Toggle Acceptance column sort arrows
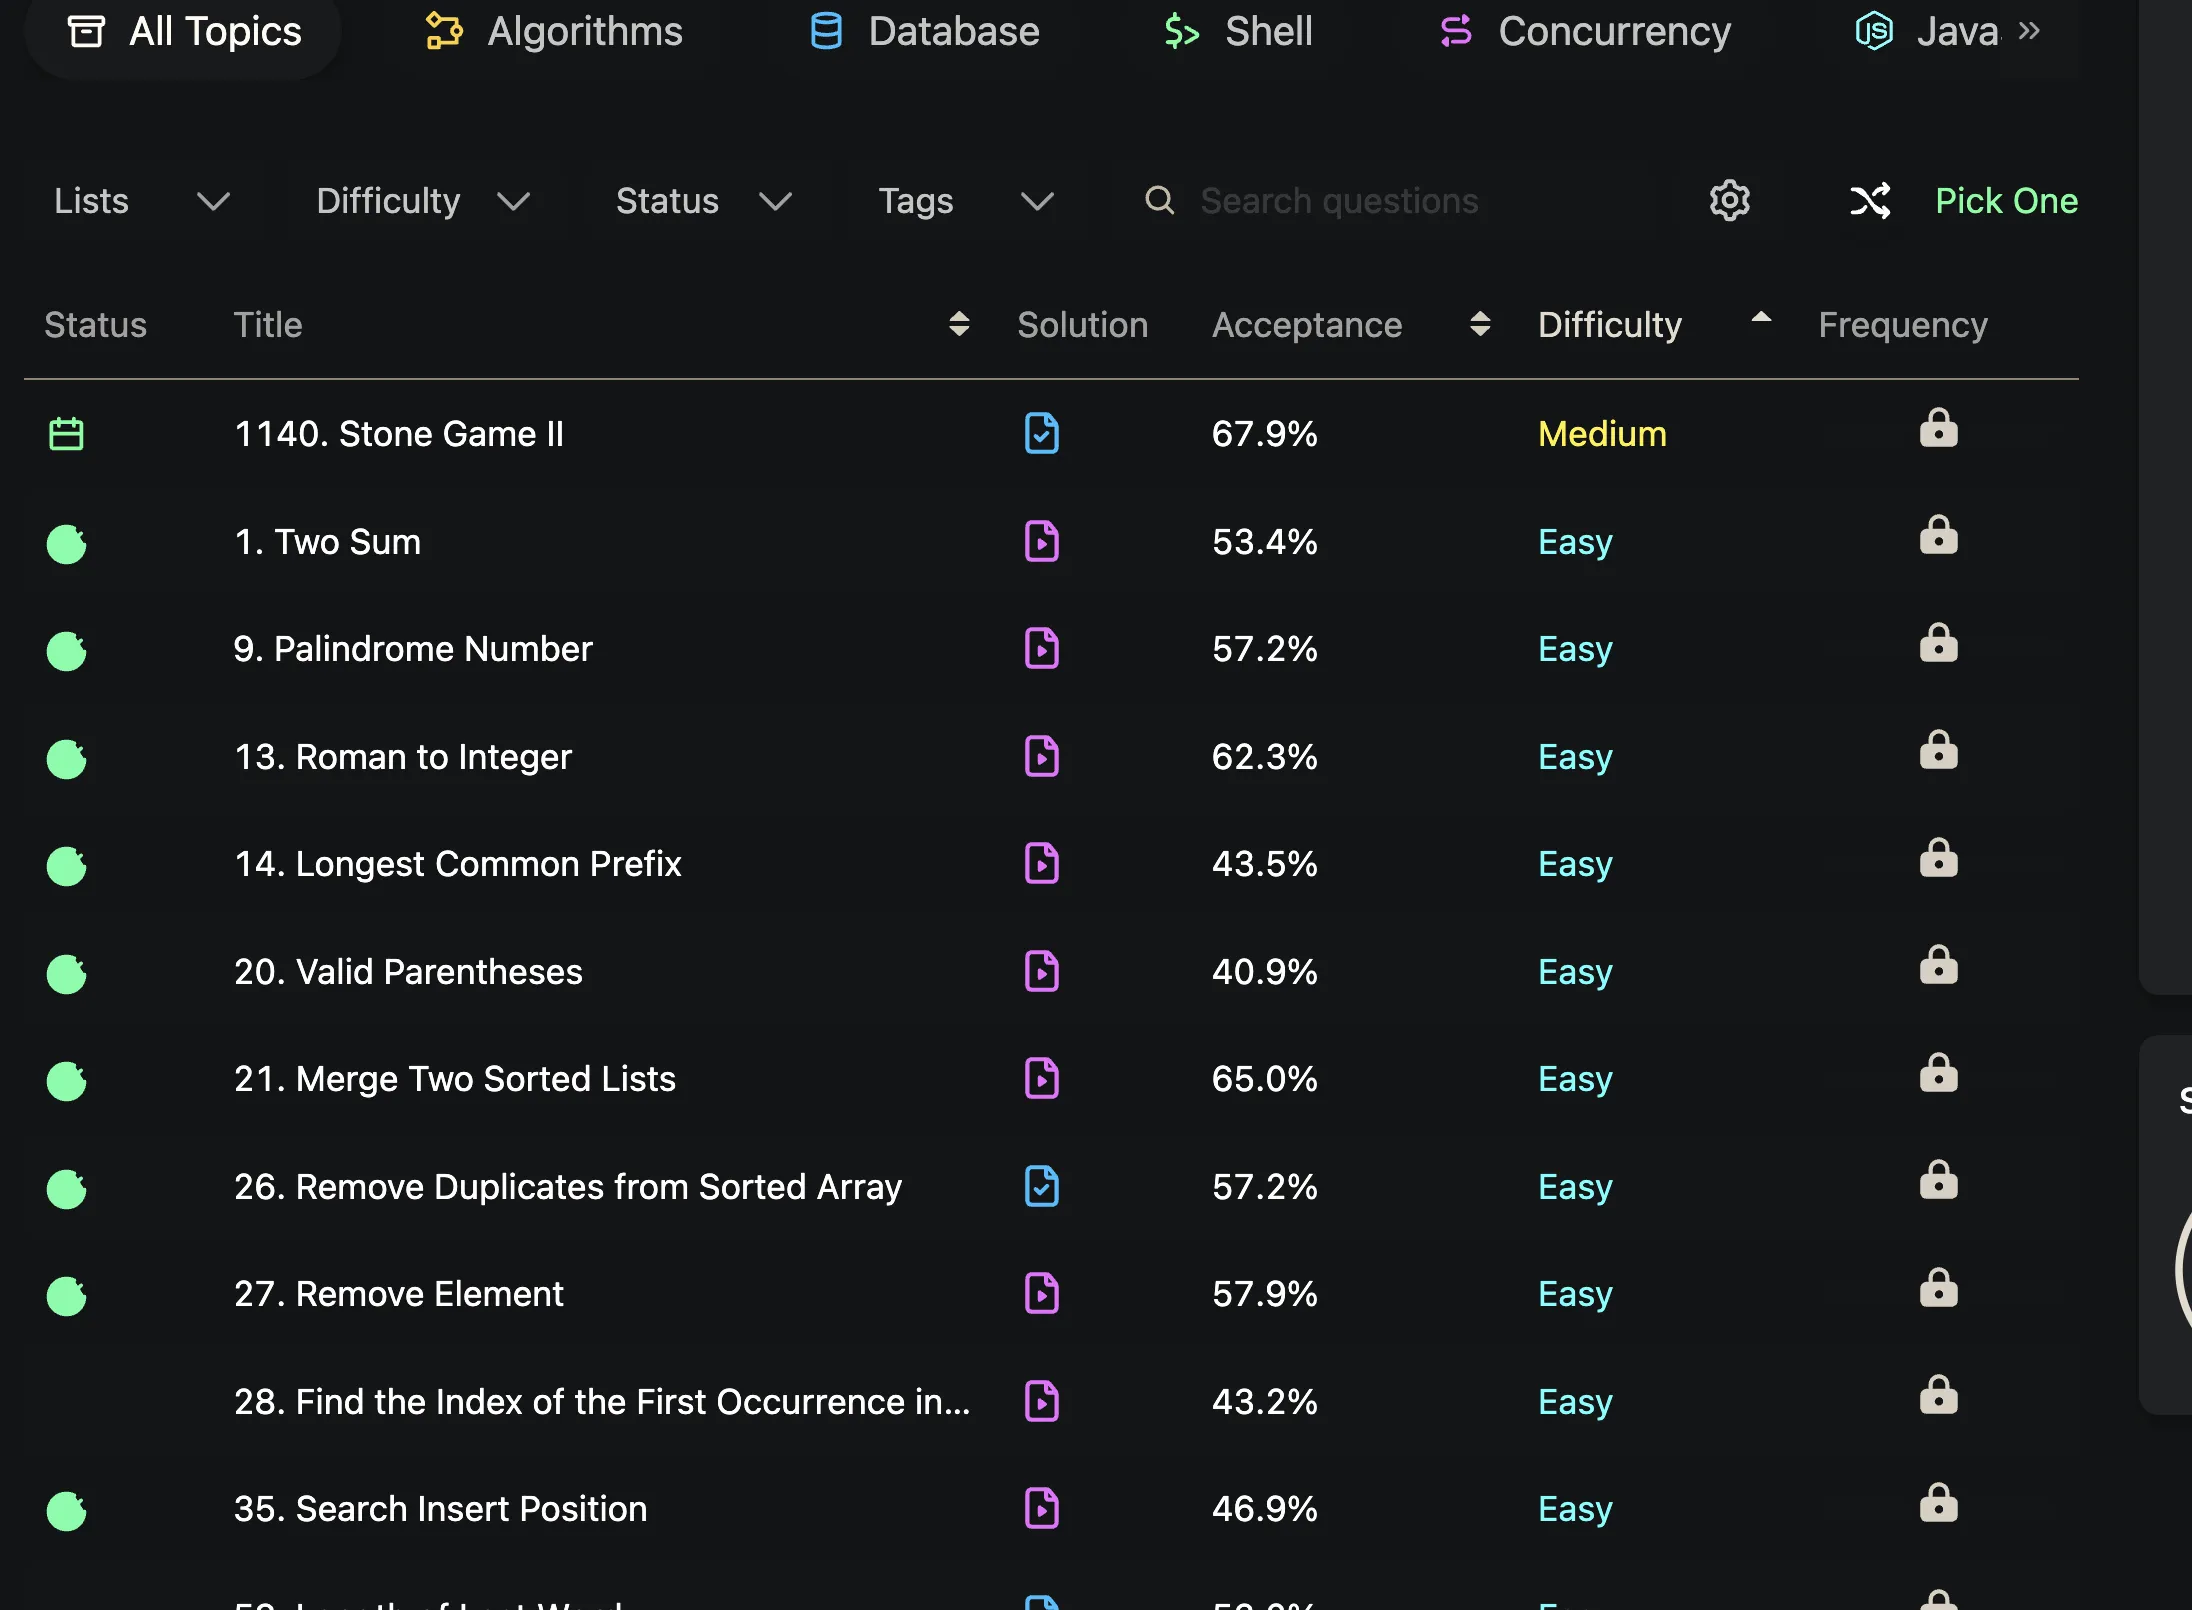The width and height of the screenshot is (2192, 1610). [1480, 324]
